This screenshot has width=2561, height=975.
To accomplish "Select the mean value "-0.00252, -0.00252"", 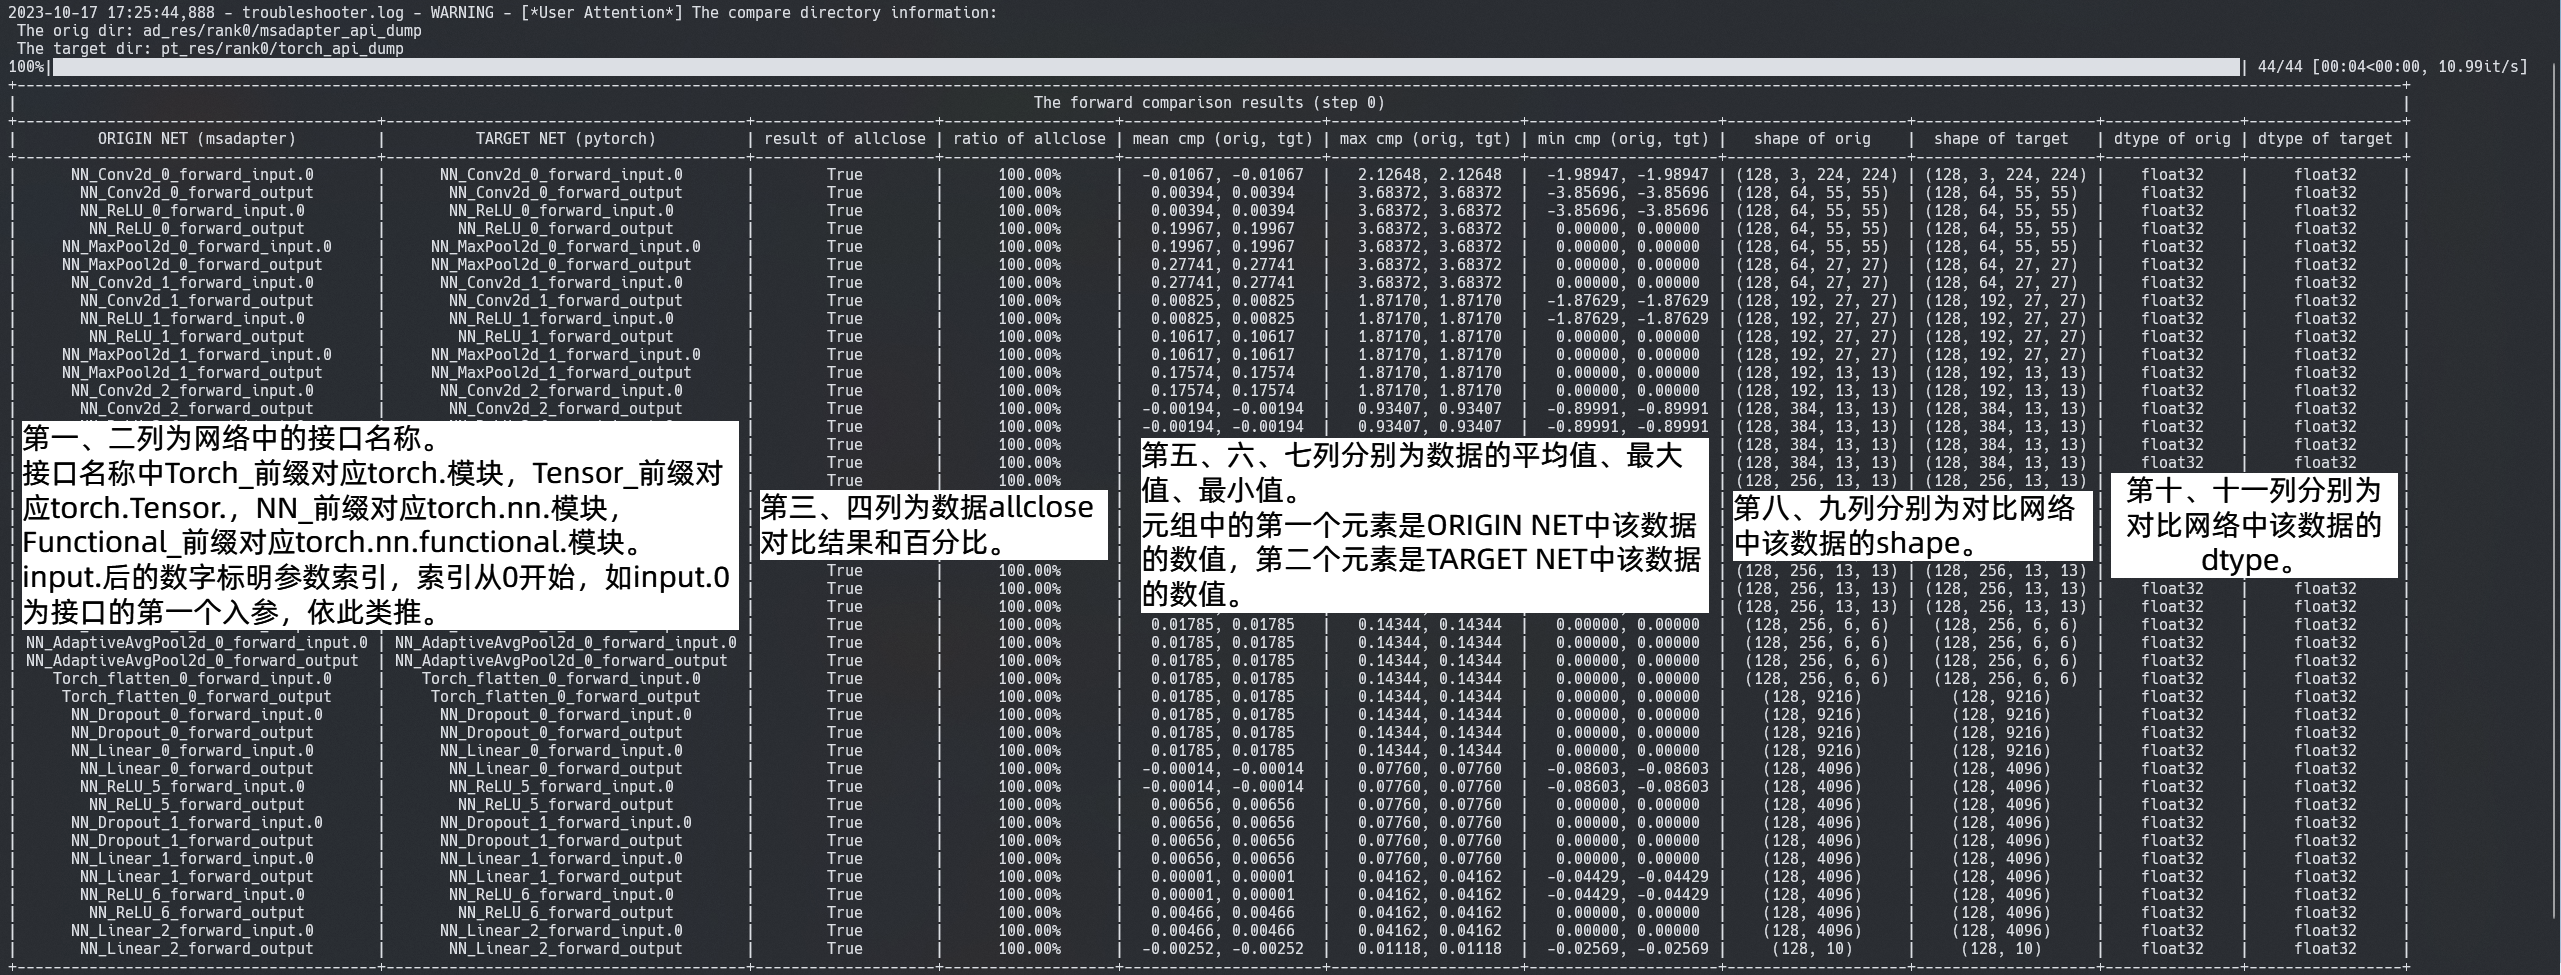I will coord(1223,949).
